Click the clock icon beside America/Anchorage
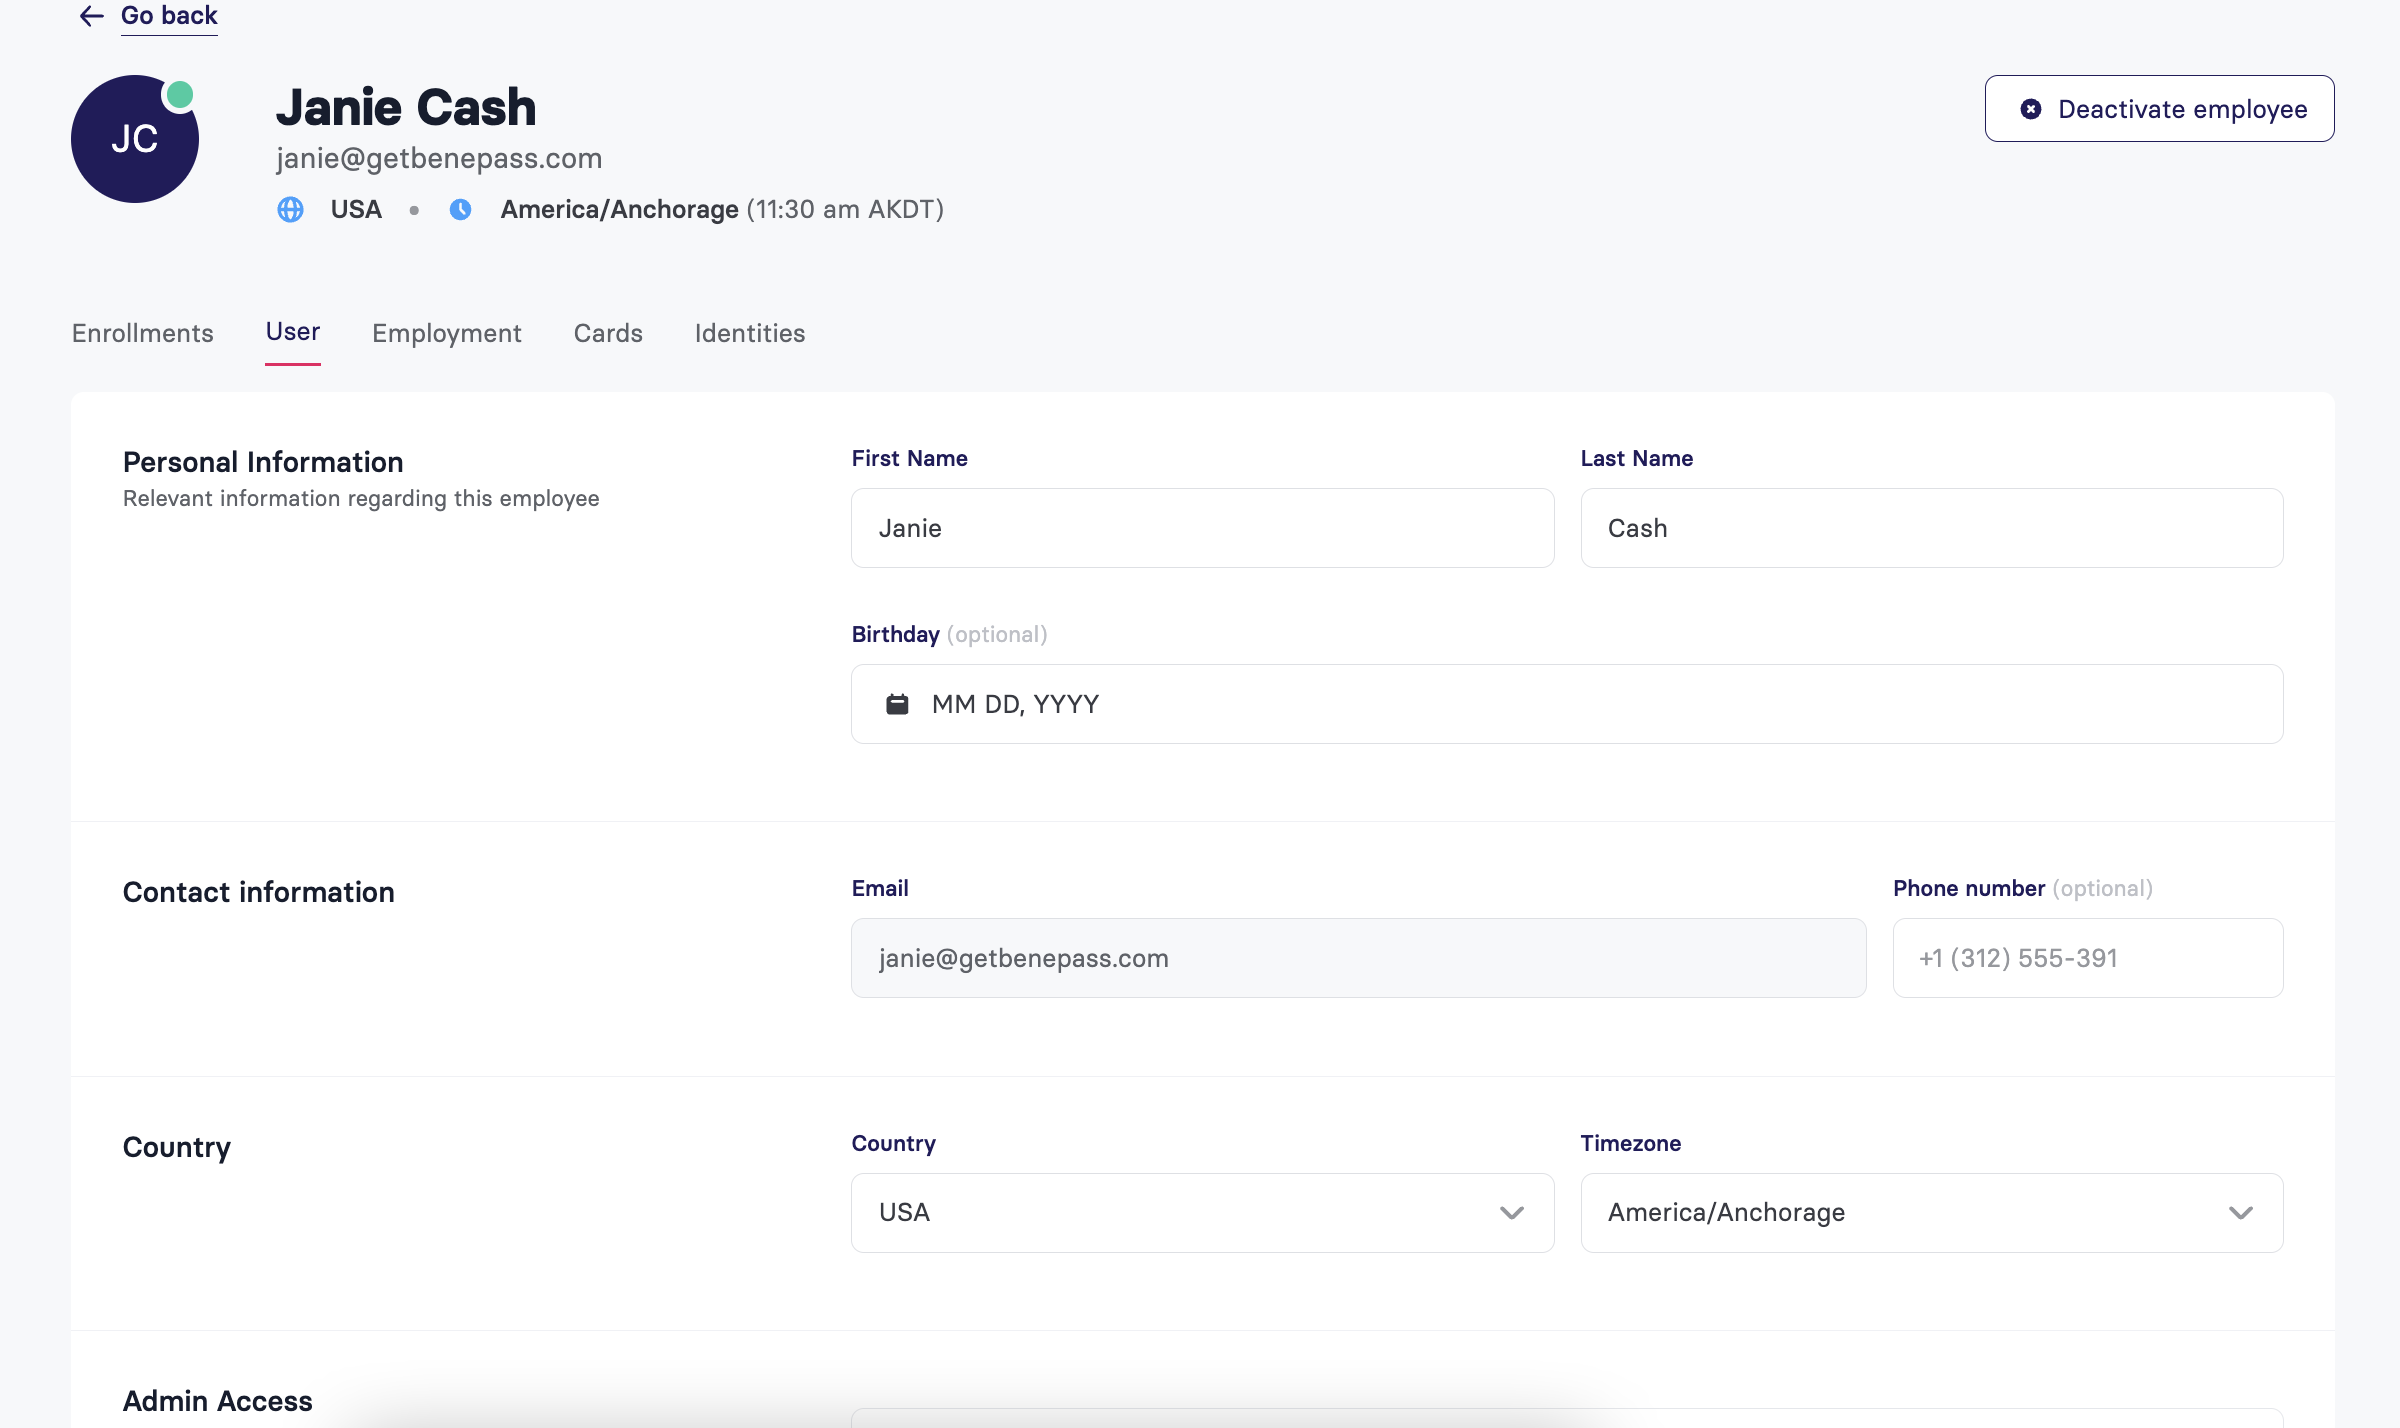The image size is (2400, 1428). tap(460, 210)
